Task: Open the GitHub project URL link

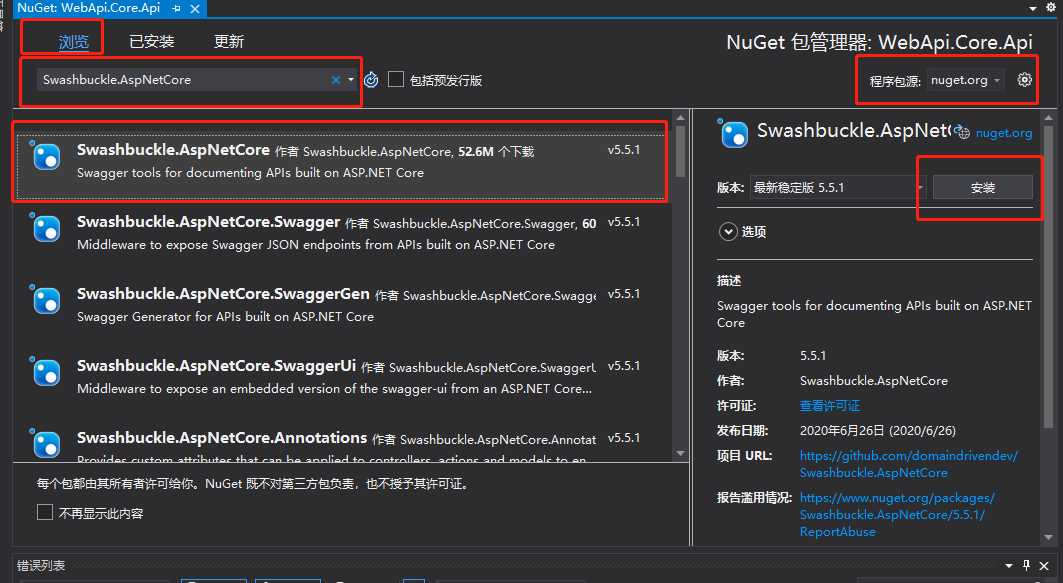Action: point(908,464)
